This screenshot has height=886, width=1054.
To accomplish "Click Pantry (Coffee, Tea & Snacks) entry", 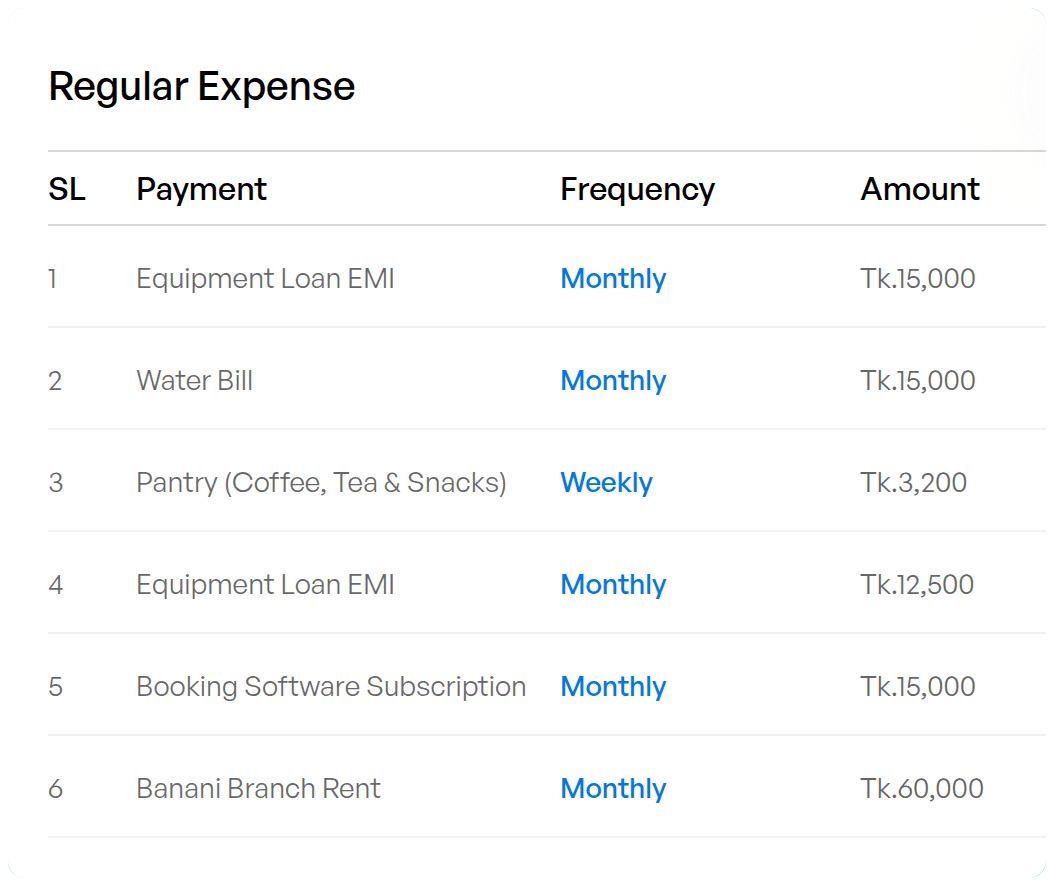I will pos(321,483).
